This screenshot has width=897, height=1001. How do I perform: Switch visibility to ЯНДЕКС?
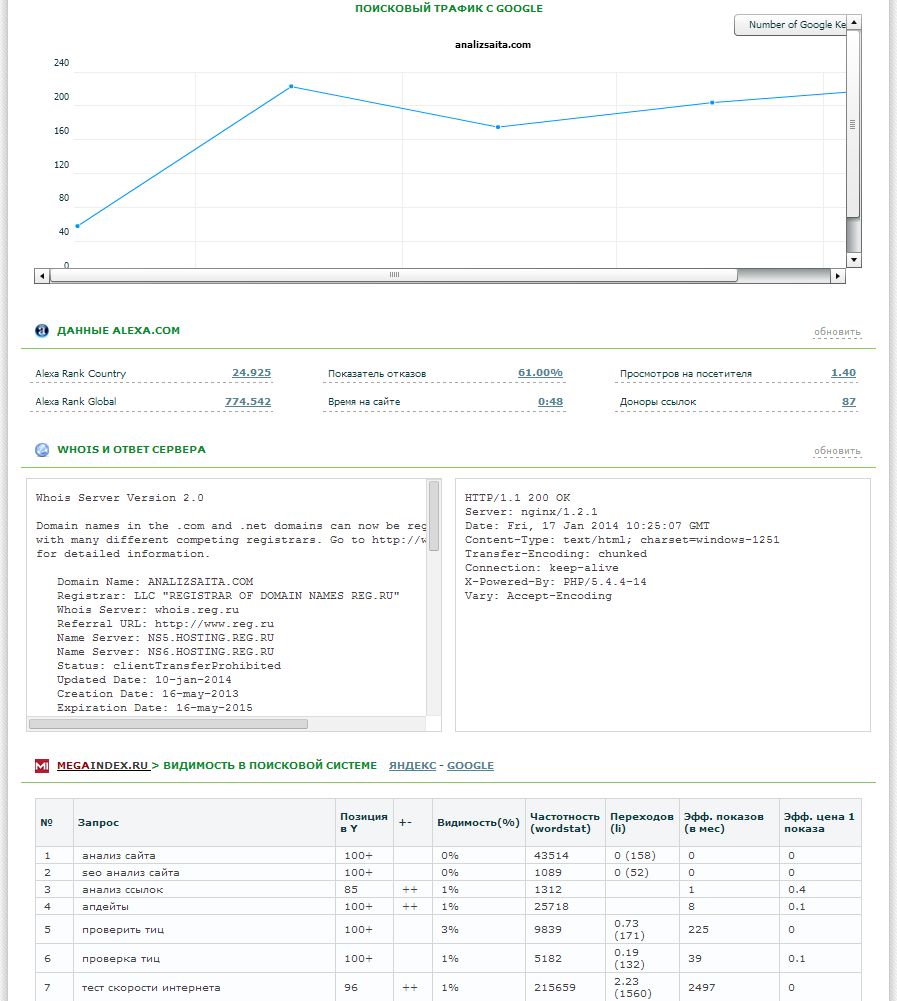point(412,766)
